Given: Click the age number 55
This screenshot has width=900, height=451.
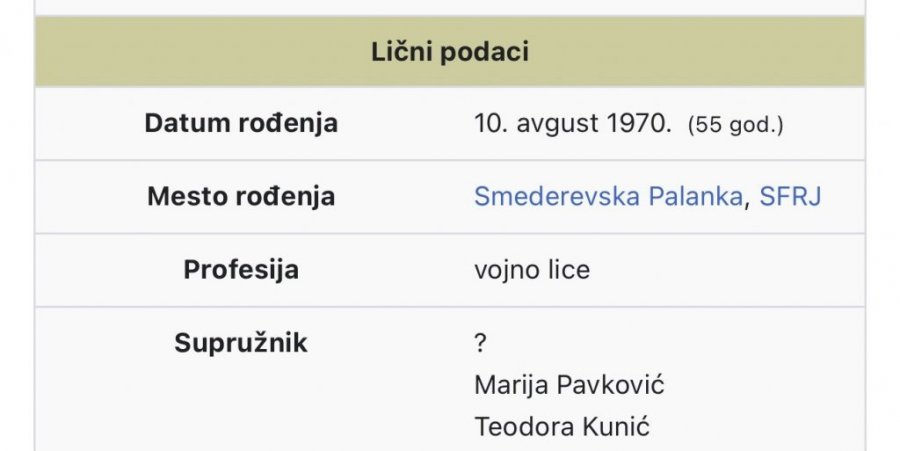Looking at the screenshot, I should 709,126.
